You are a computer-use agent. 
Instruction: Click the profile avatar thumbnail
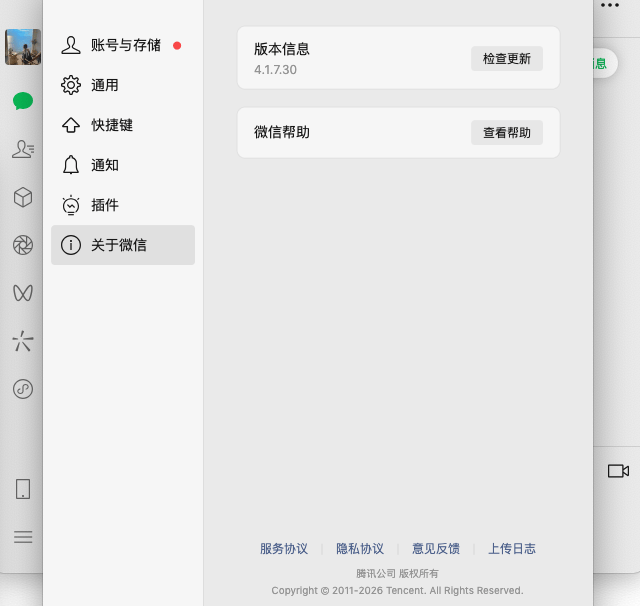pyautogui.click(x=22, y=47)
